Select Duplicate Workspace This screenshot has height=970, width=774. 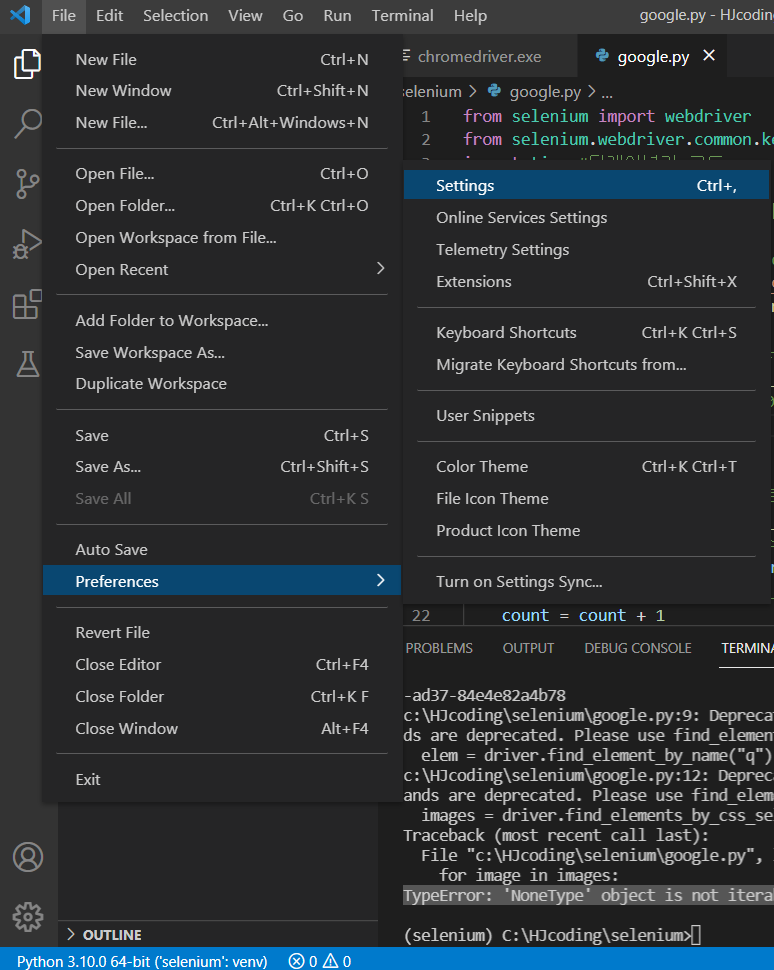point(221,384)
